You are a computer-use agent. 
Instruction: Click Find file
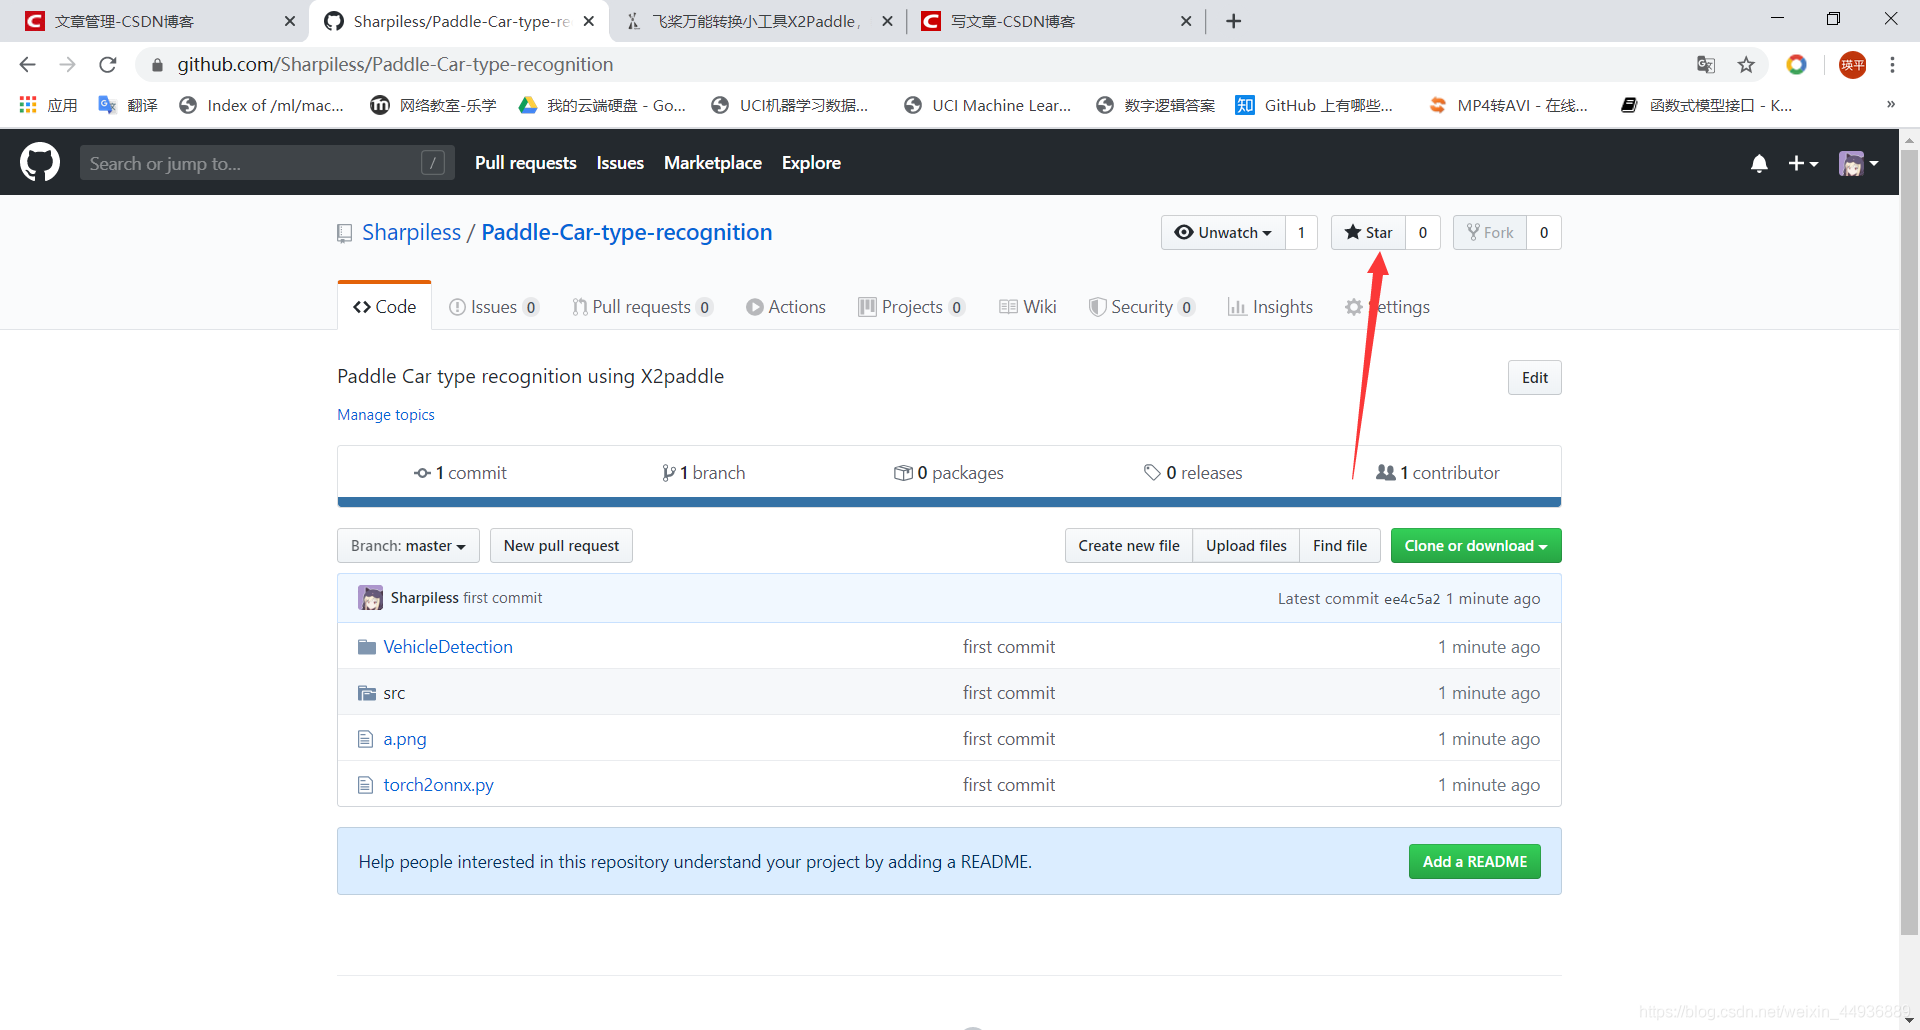pos(1340,546)
